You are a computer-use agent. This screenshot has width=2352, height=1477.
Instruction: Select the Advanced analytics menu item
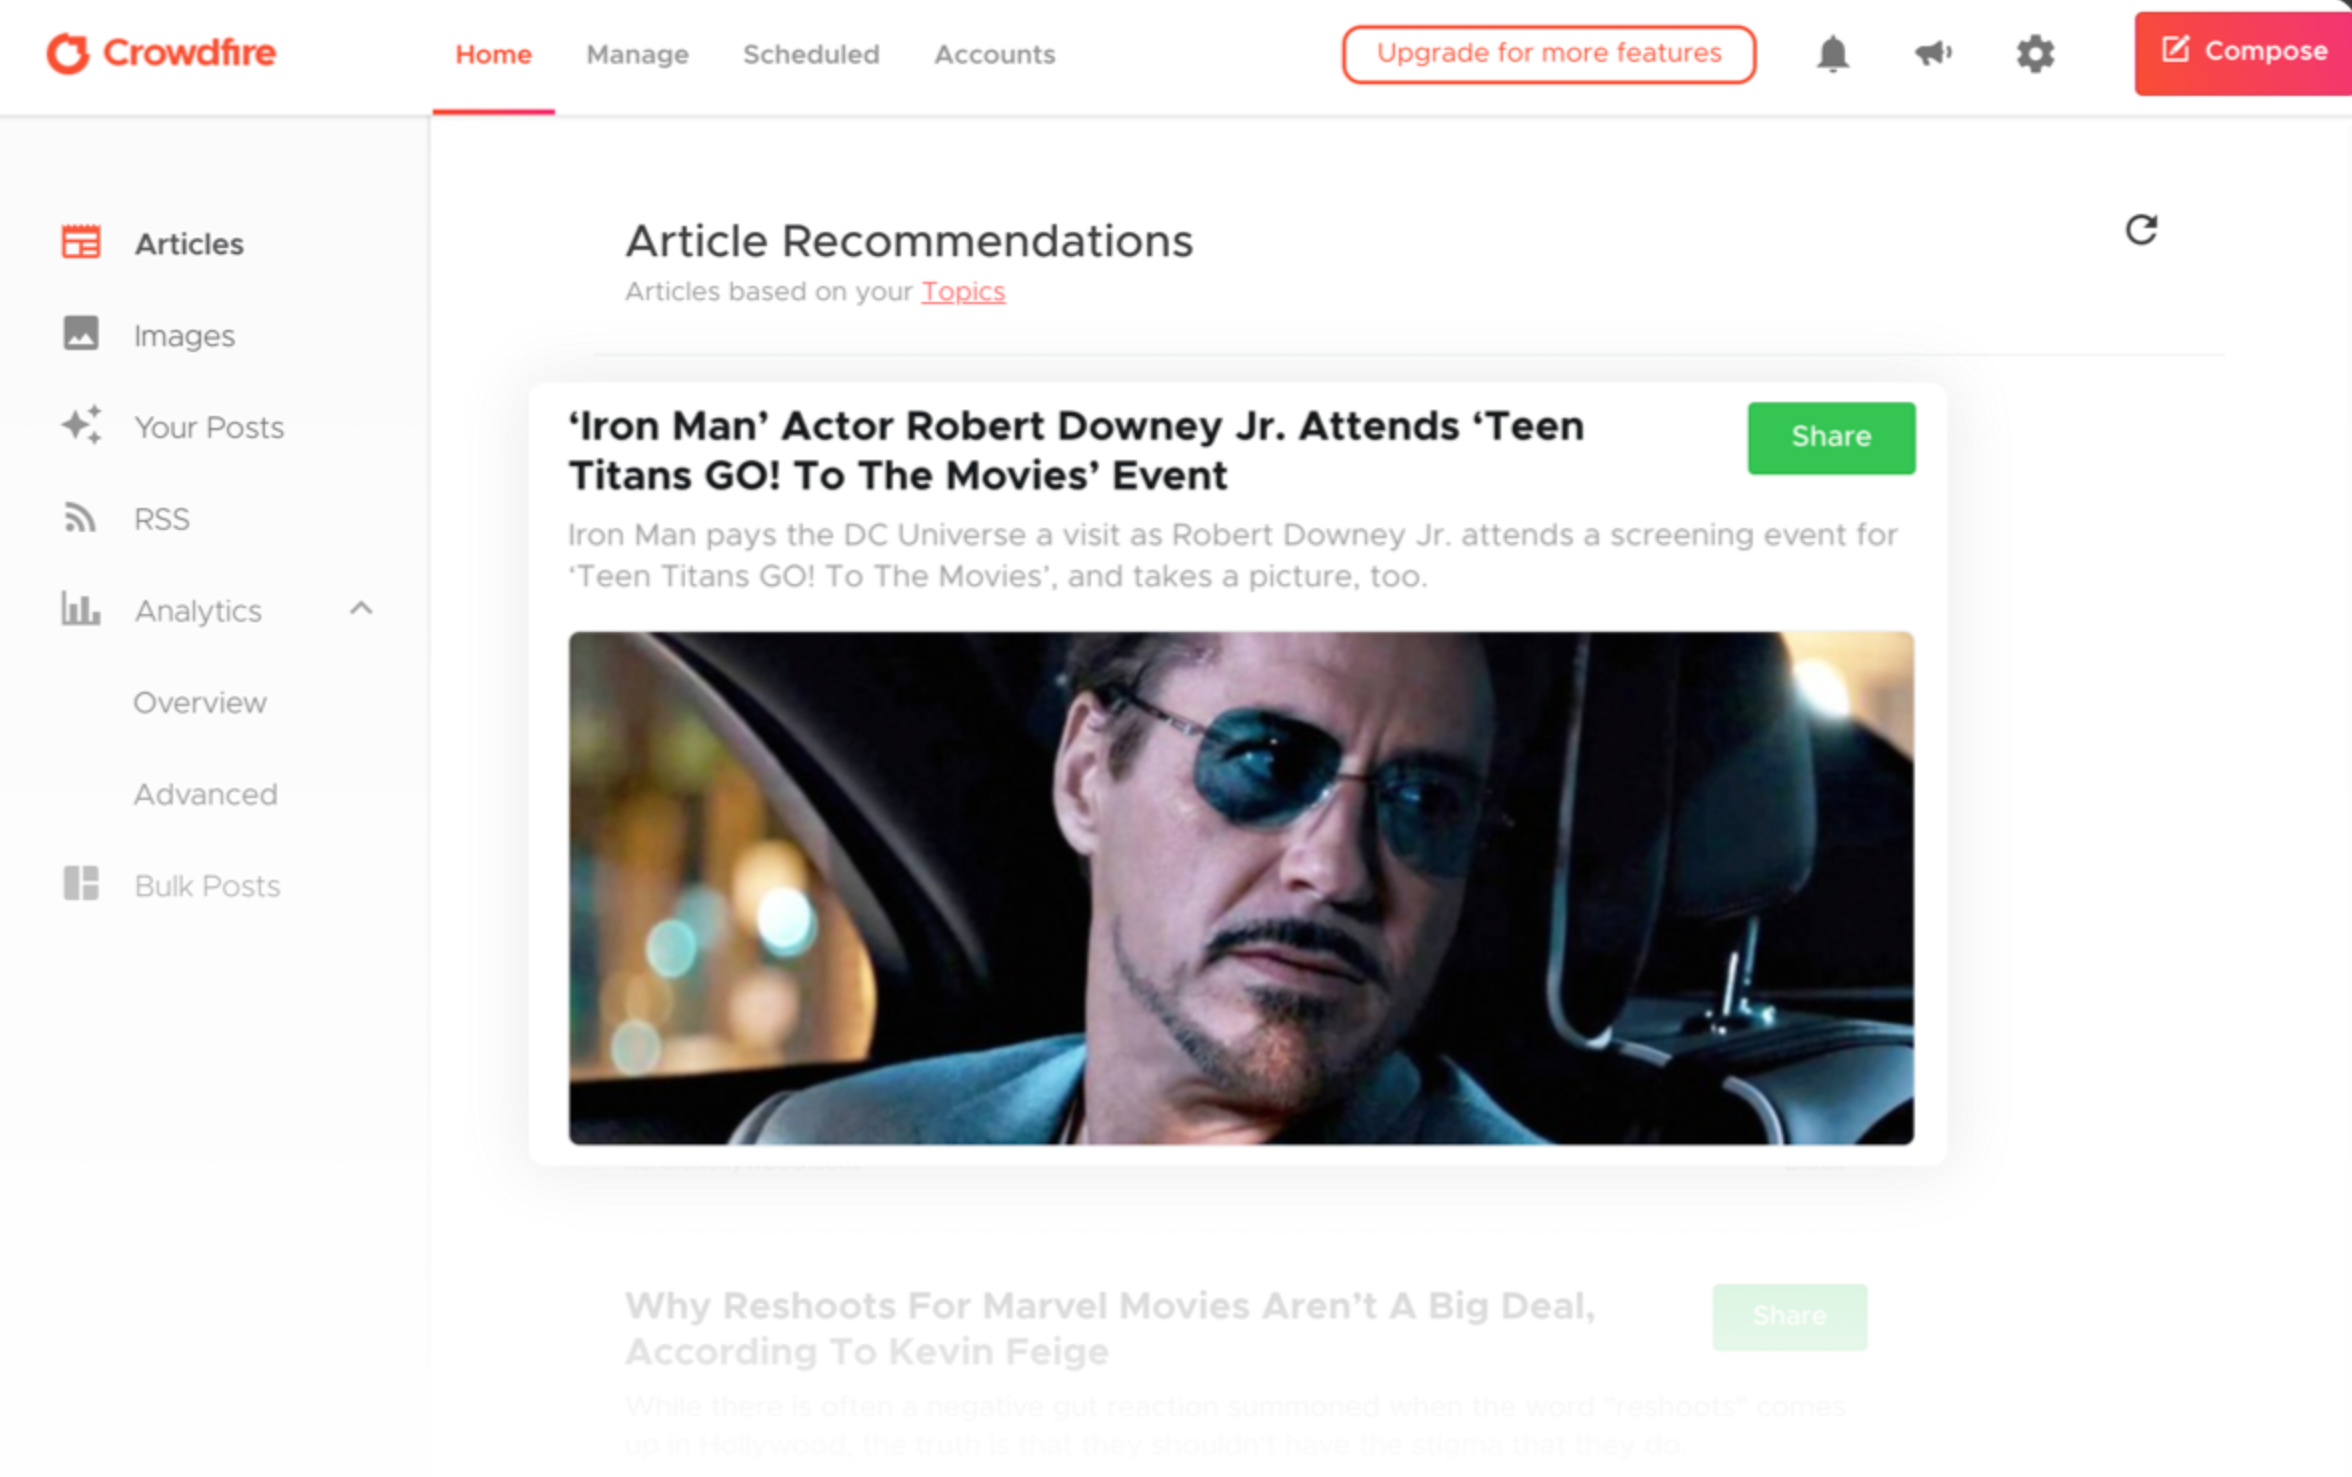(206, 793)
